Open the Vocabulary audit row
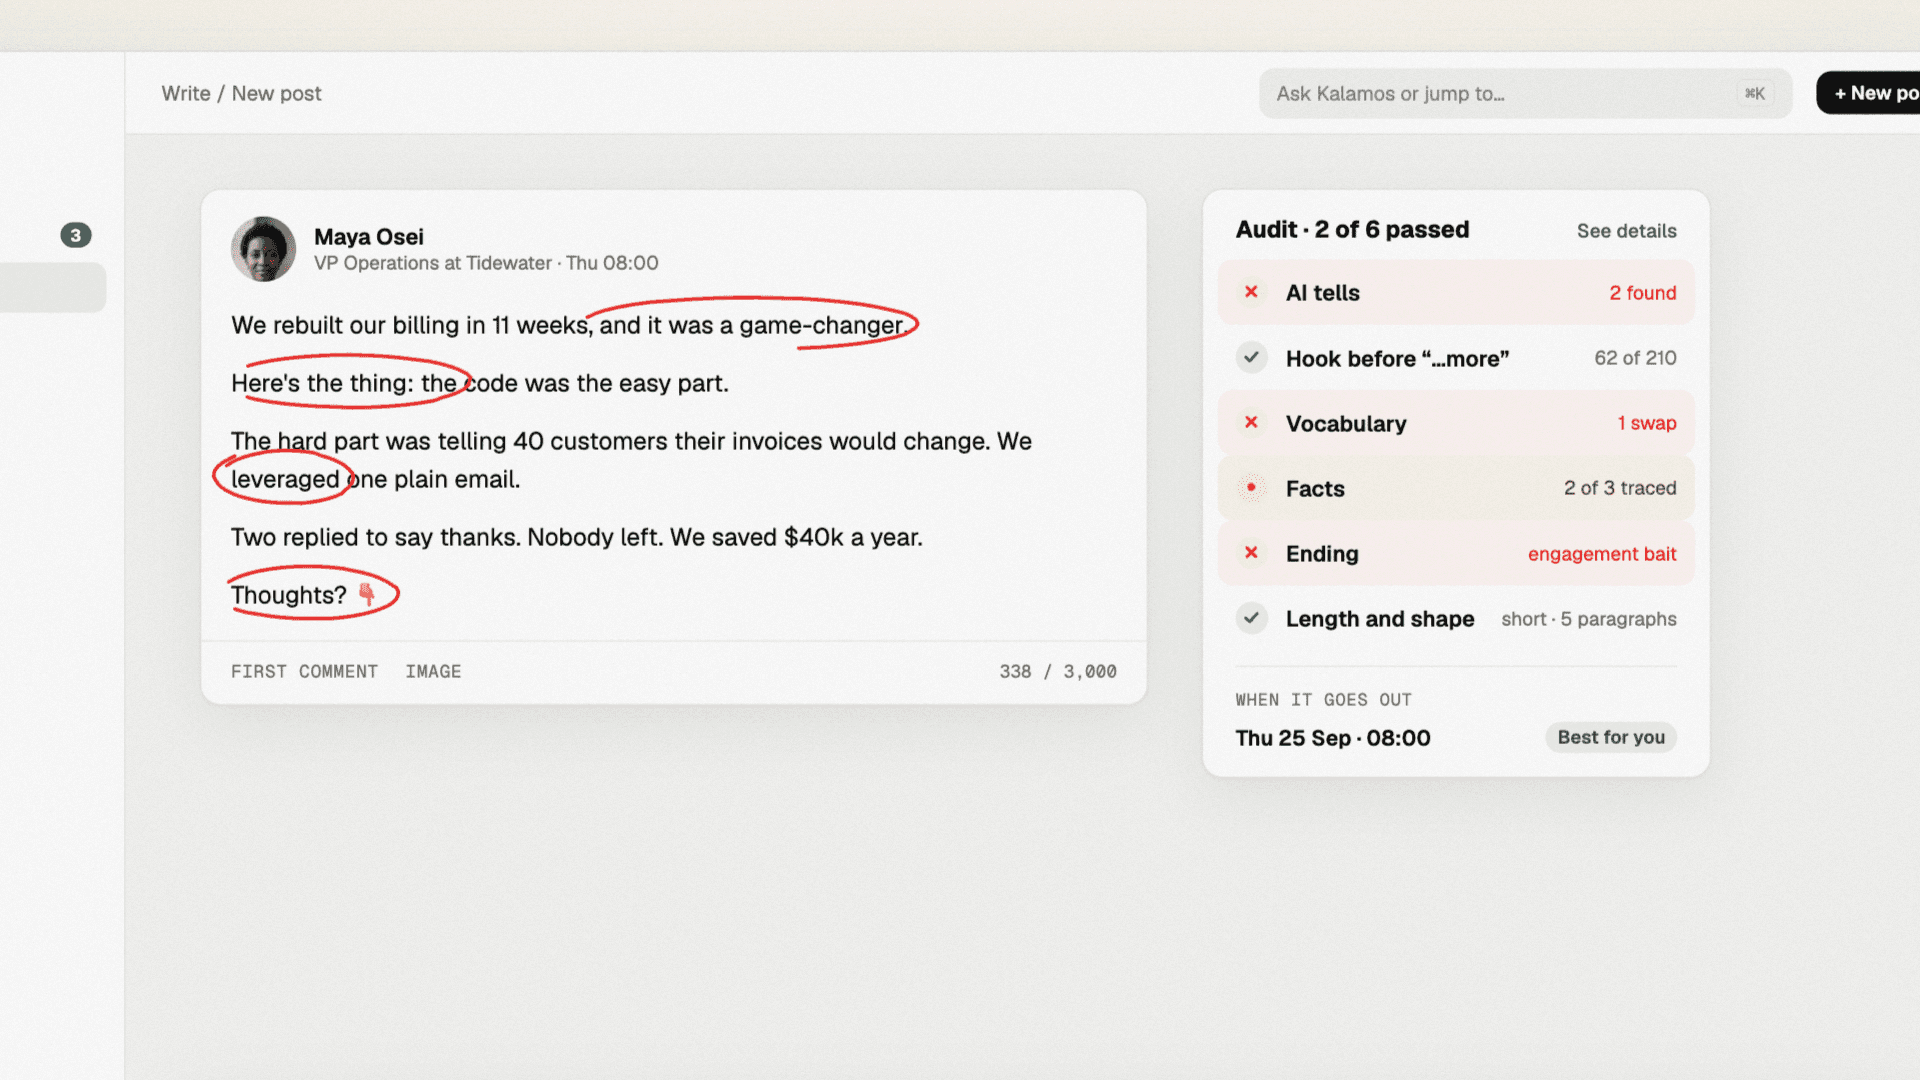1920x1080 pixels. click(1456, 423)
